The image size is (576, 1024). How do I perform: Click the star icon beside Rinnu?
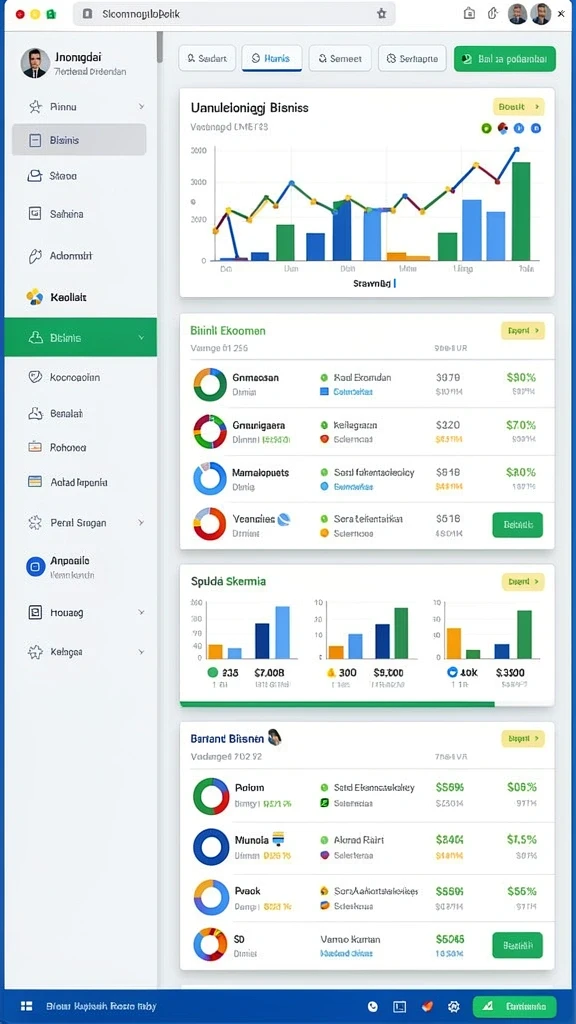[35, 106]
